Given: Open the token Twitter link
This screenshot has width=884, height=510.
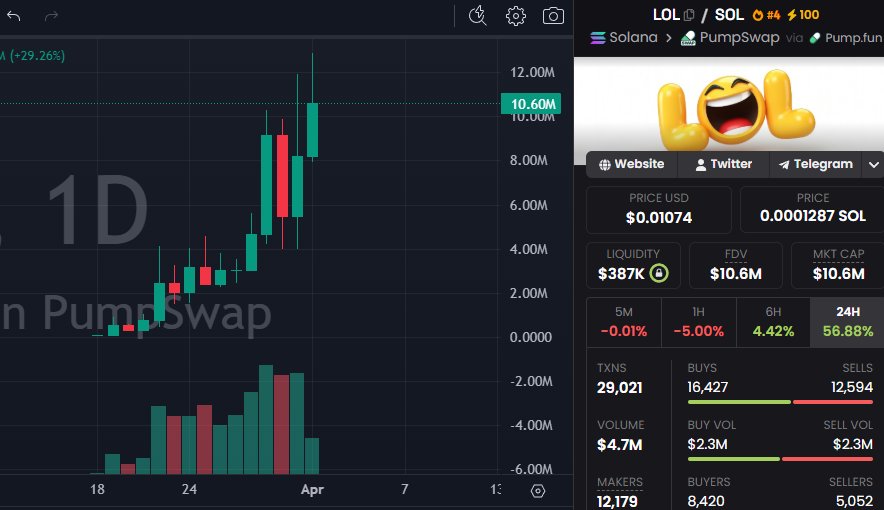Looking at the screenshot, I should 723,164.
